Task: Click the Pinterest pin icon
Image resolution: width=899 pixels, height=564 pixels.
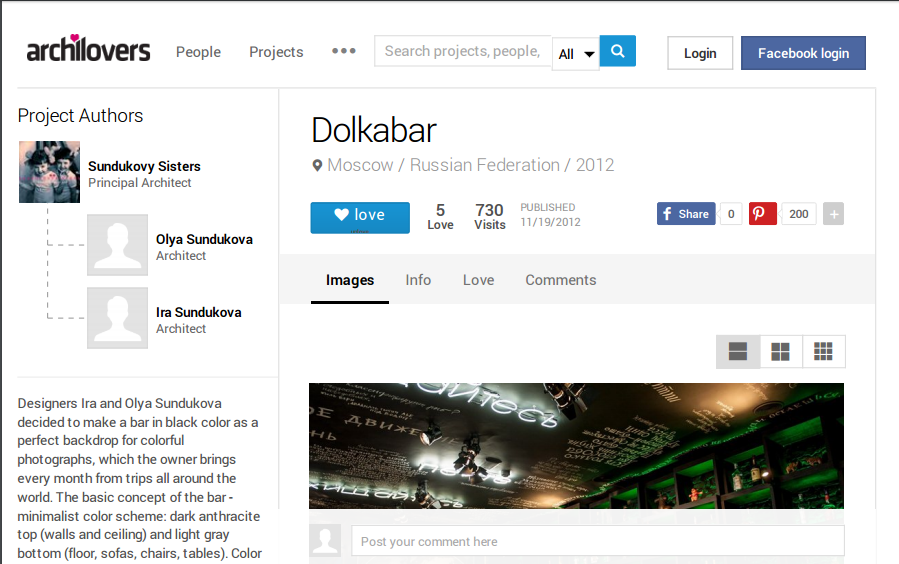Action: pos(763,214)
